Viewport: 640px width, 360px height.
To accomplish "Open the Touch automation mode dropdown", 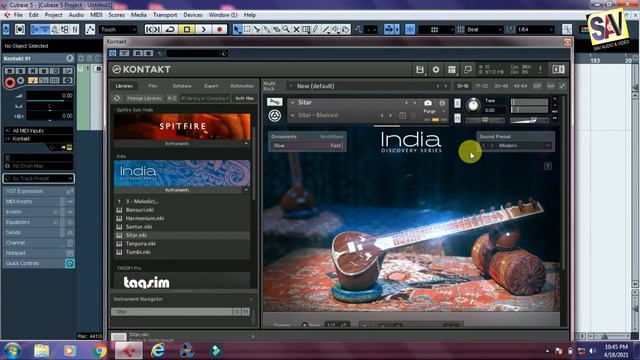I will pyautogui.click(x=118, y=29).
